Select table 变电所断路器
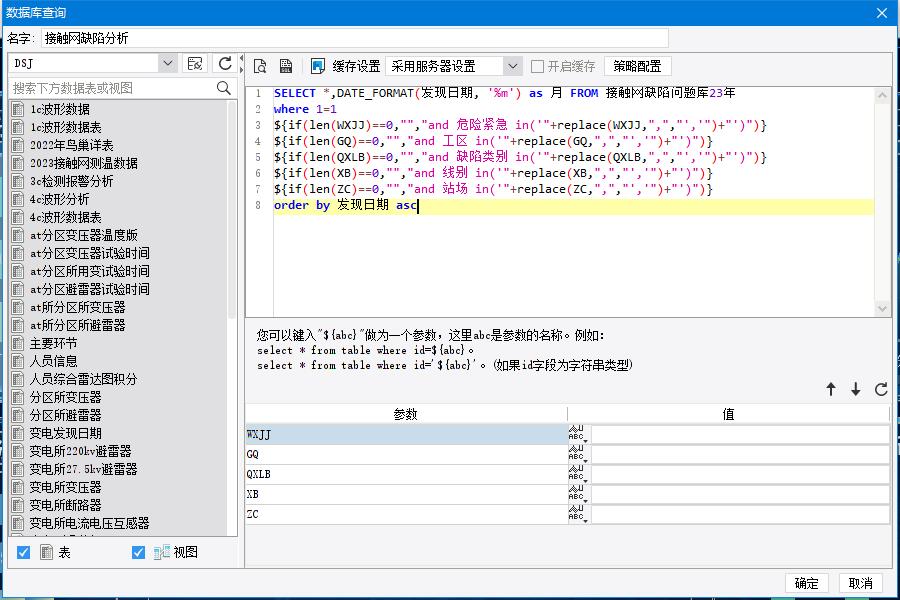This screenshot has width=900, height=600. pos(66,505)
